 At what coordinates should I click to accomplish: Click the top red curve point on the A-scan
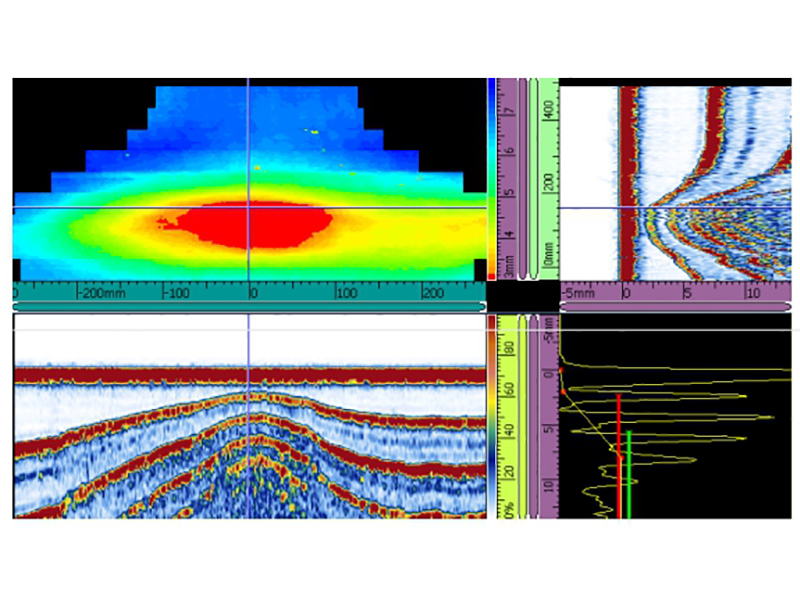coord(561,370)
